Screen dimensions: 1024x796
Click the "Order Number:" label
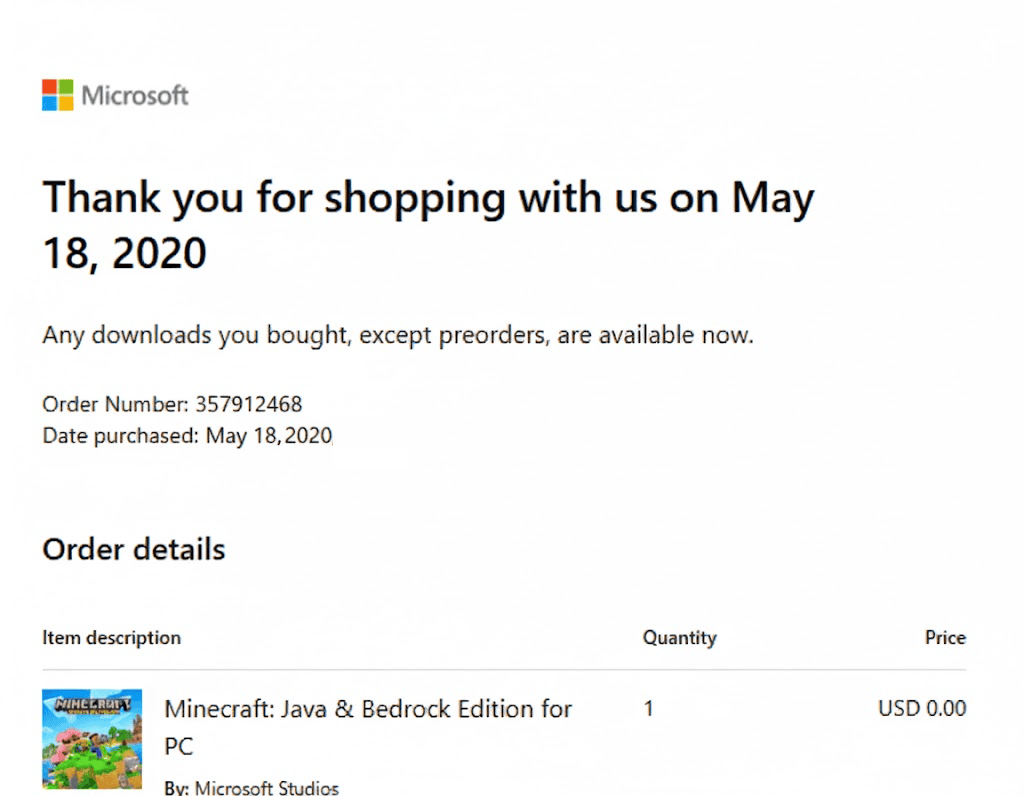click(115, 405)
